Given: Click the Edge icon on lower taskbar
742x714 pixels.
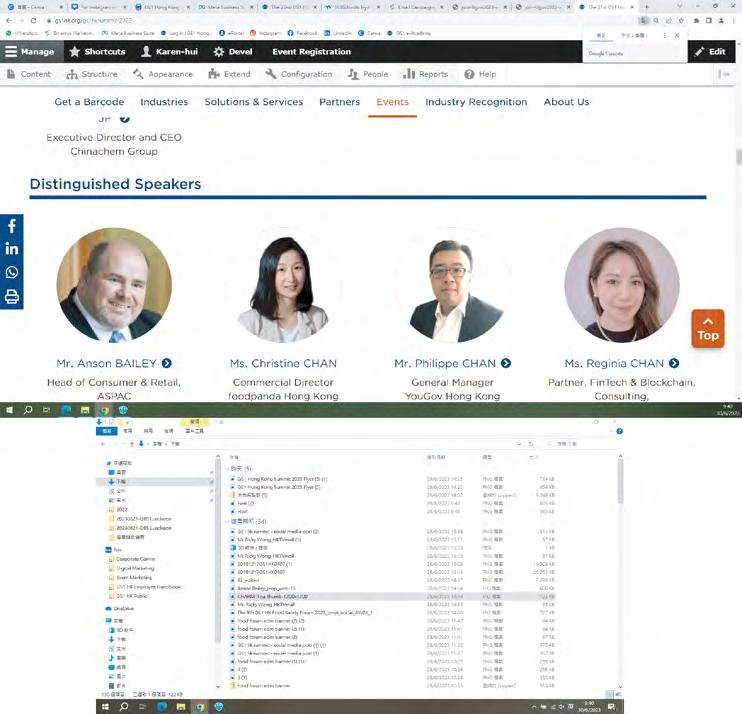Looking at the screenshot, I should point(162,707).
